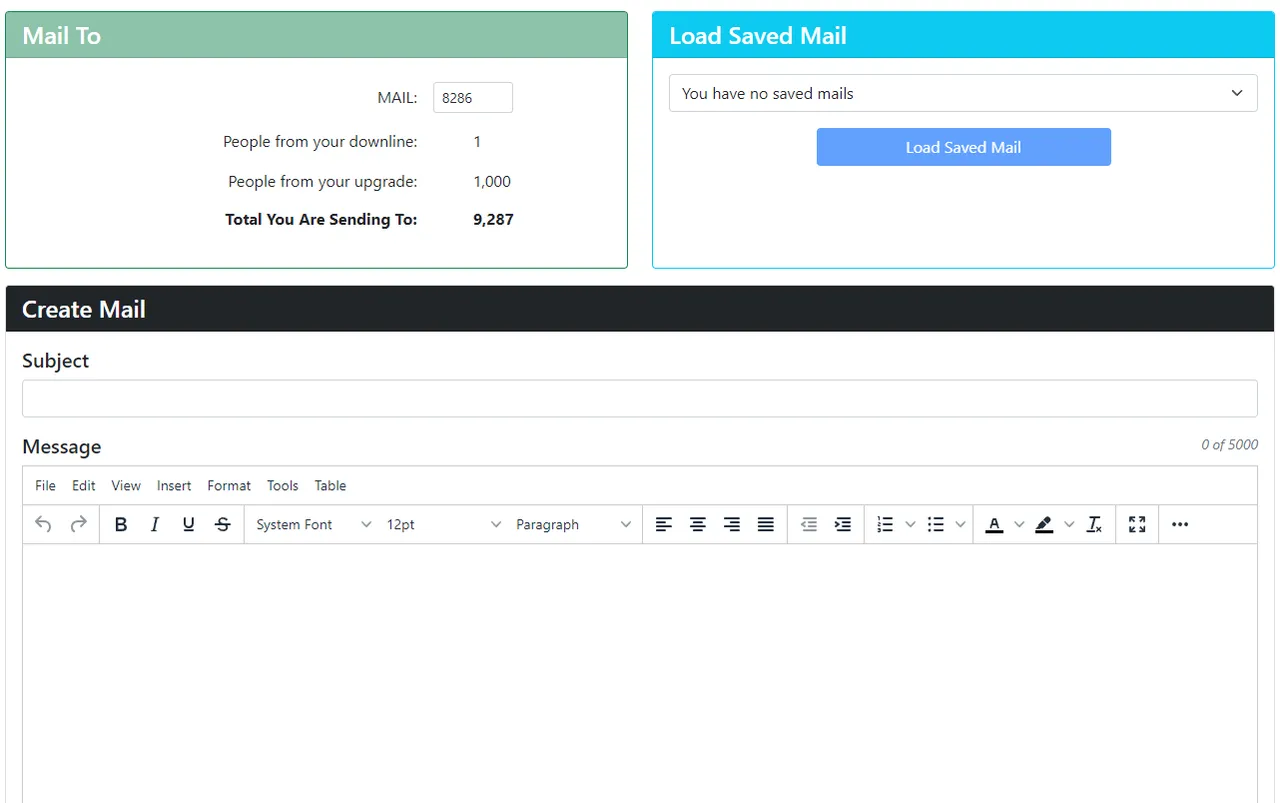Click into the Subject field
Viewport: 1280px width, 803px height.
pos(640,398)
